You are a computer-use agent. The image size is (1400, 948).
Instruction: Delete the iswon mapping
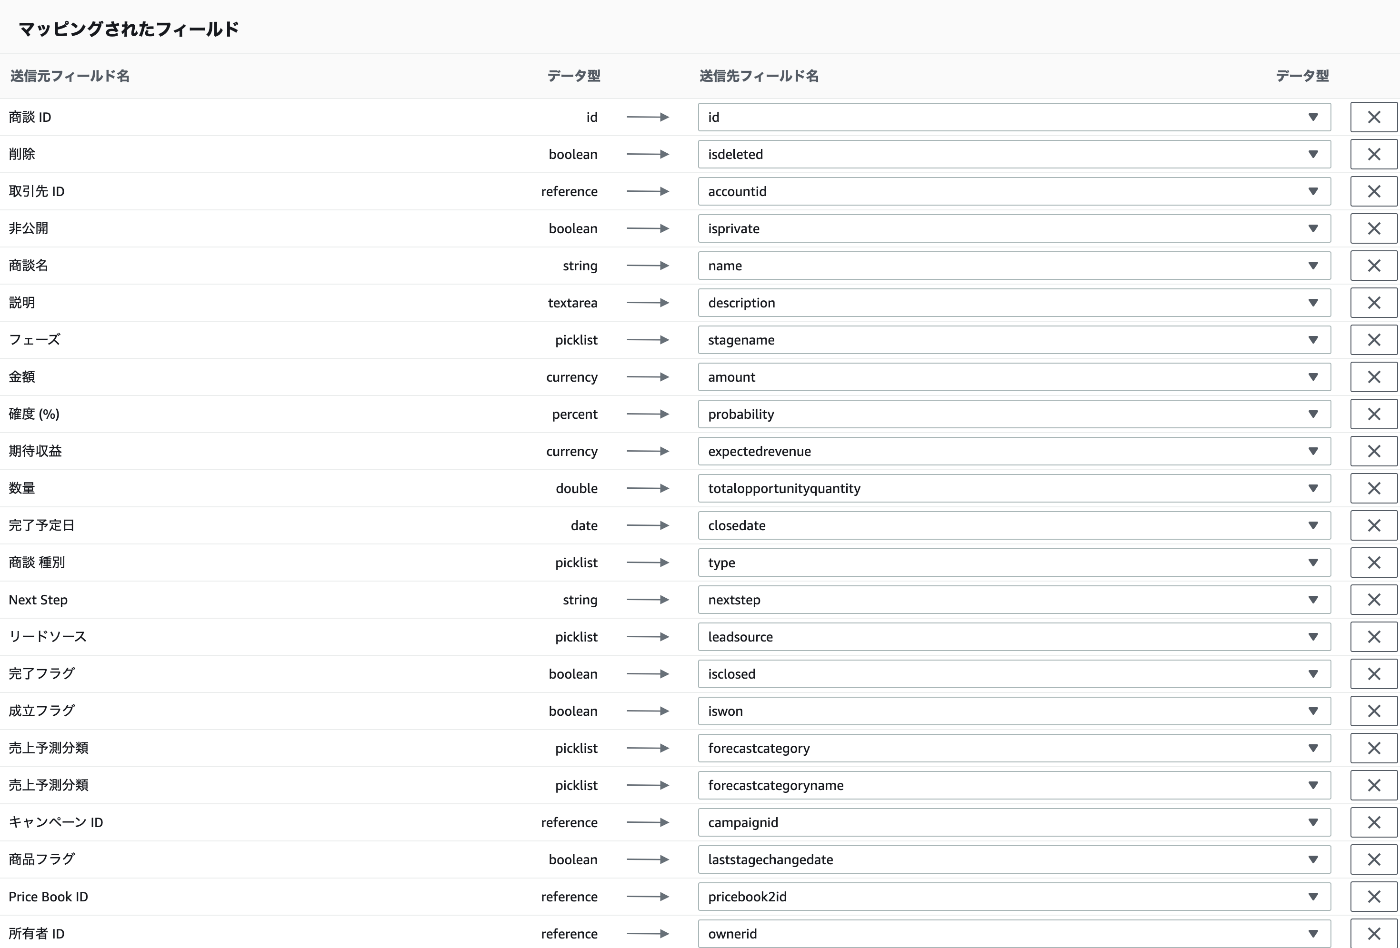point(1373,711)
